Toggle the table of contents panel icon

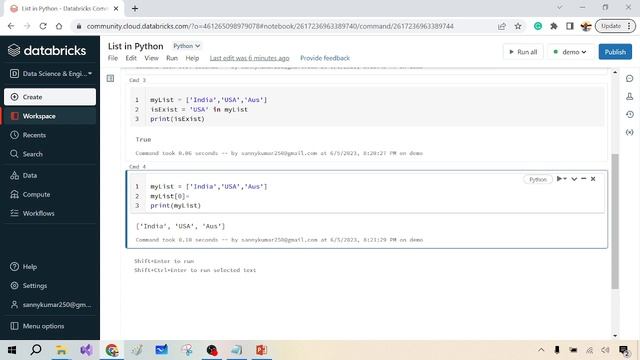pyautogui.click(x=110, y=78)
